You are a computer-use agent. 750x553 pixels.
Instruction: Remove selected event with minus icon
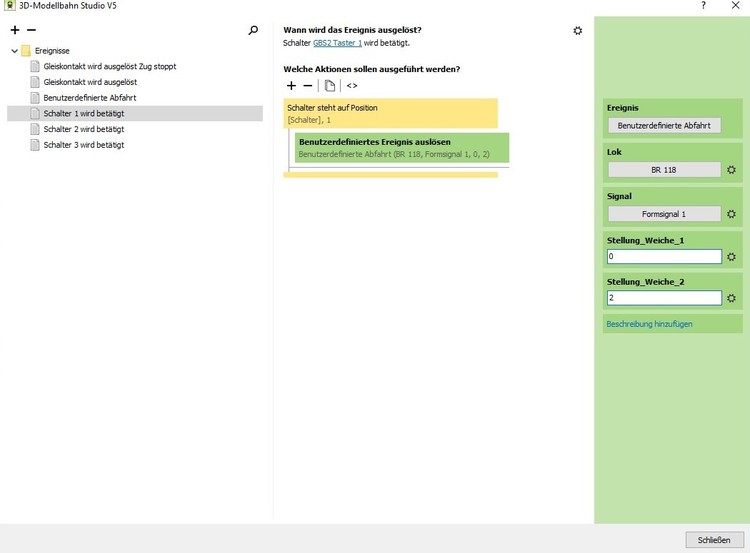(32, 30)
